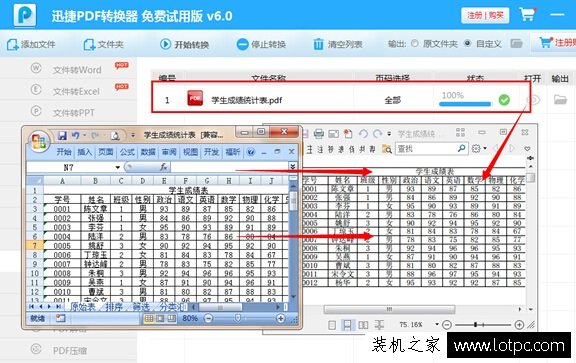The width and height of the screenshot is (576, 363).
Task: Open the 75.16% zoom dropdown in PDF reader
Action: [437, 324]
